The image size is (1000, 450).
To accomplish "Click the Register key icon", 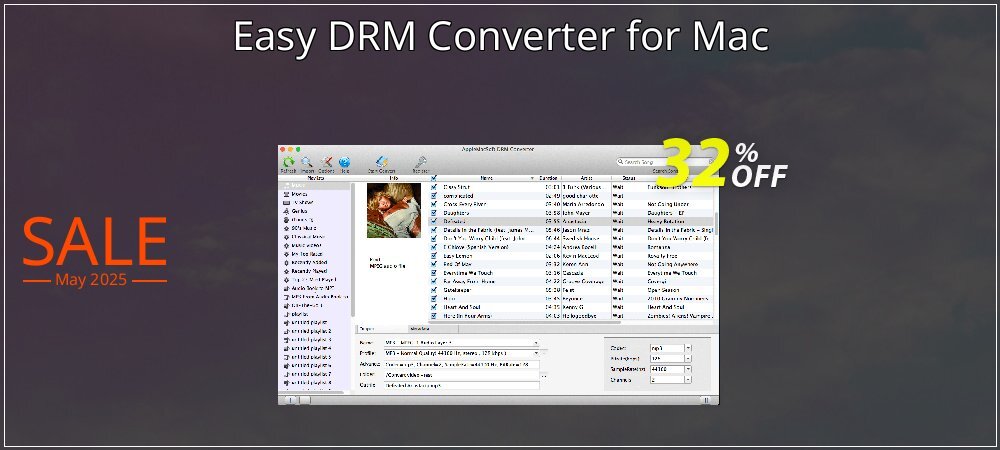I will 420,163.
